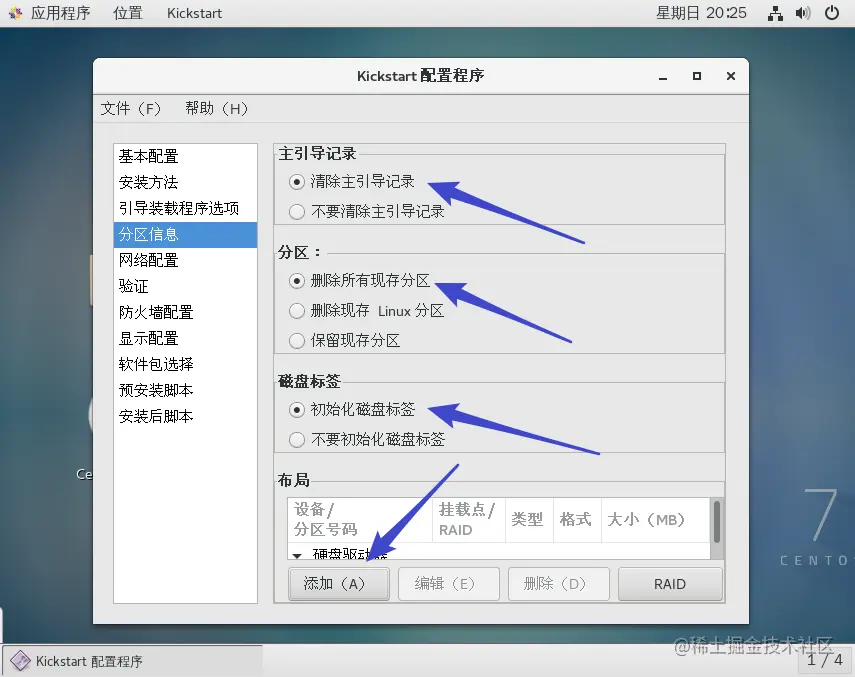Click the power icon in top panel
The image size is (855, 677).
[x=832, y=13]
